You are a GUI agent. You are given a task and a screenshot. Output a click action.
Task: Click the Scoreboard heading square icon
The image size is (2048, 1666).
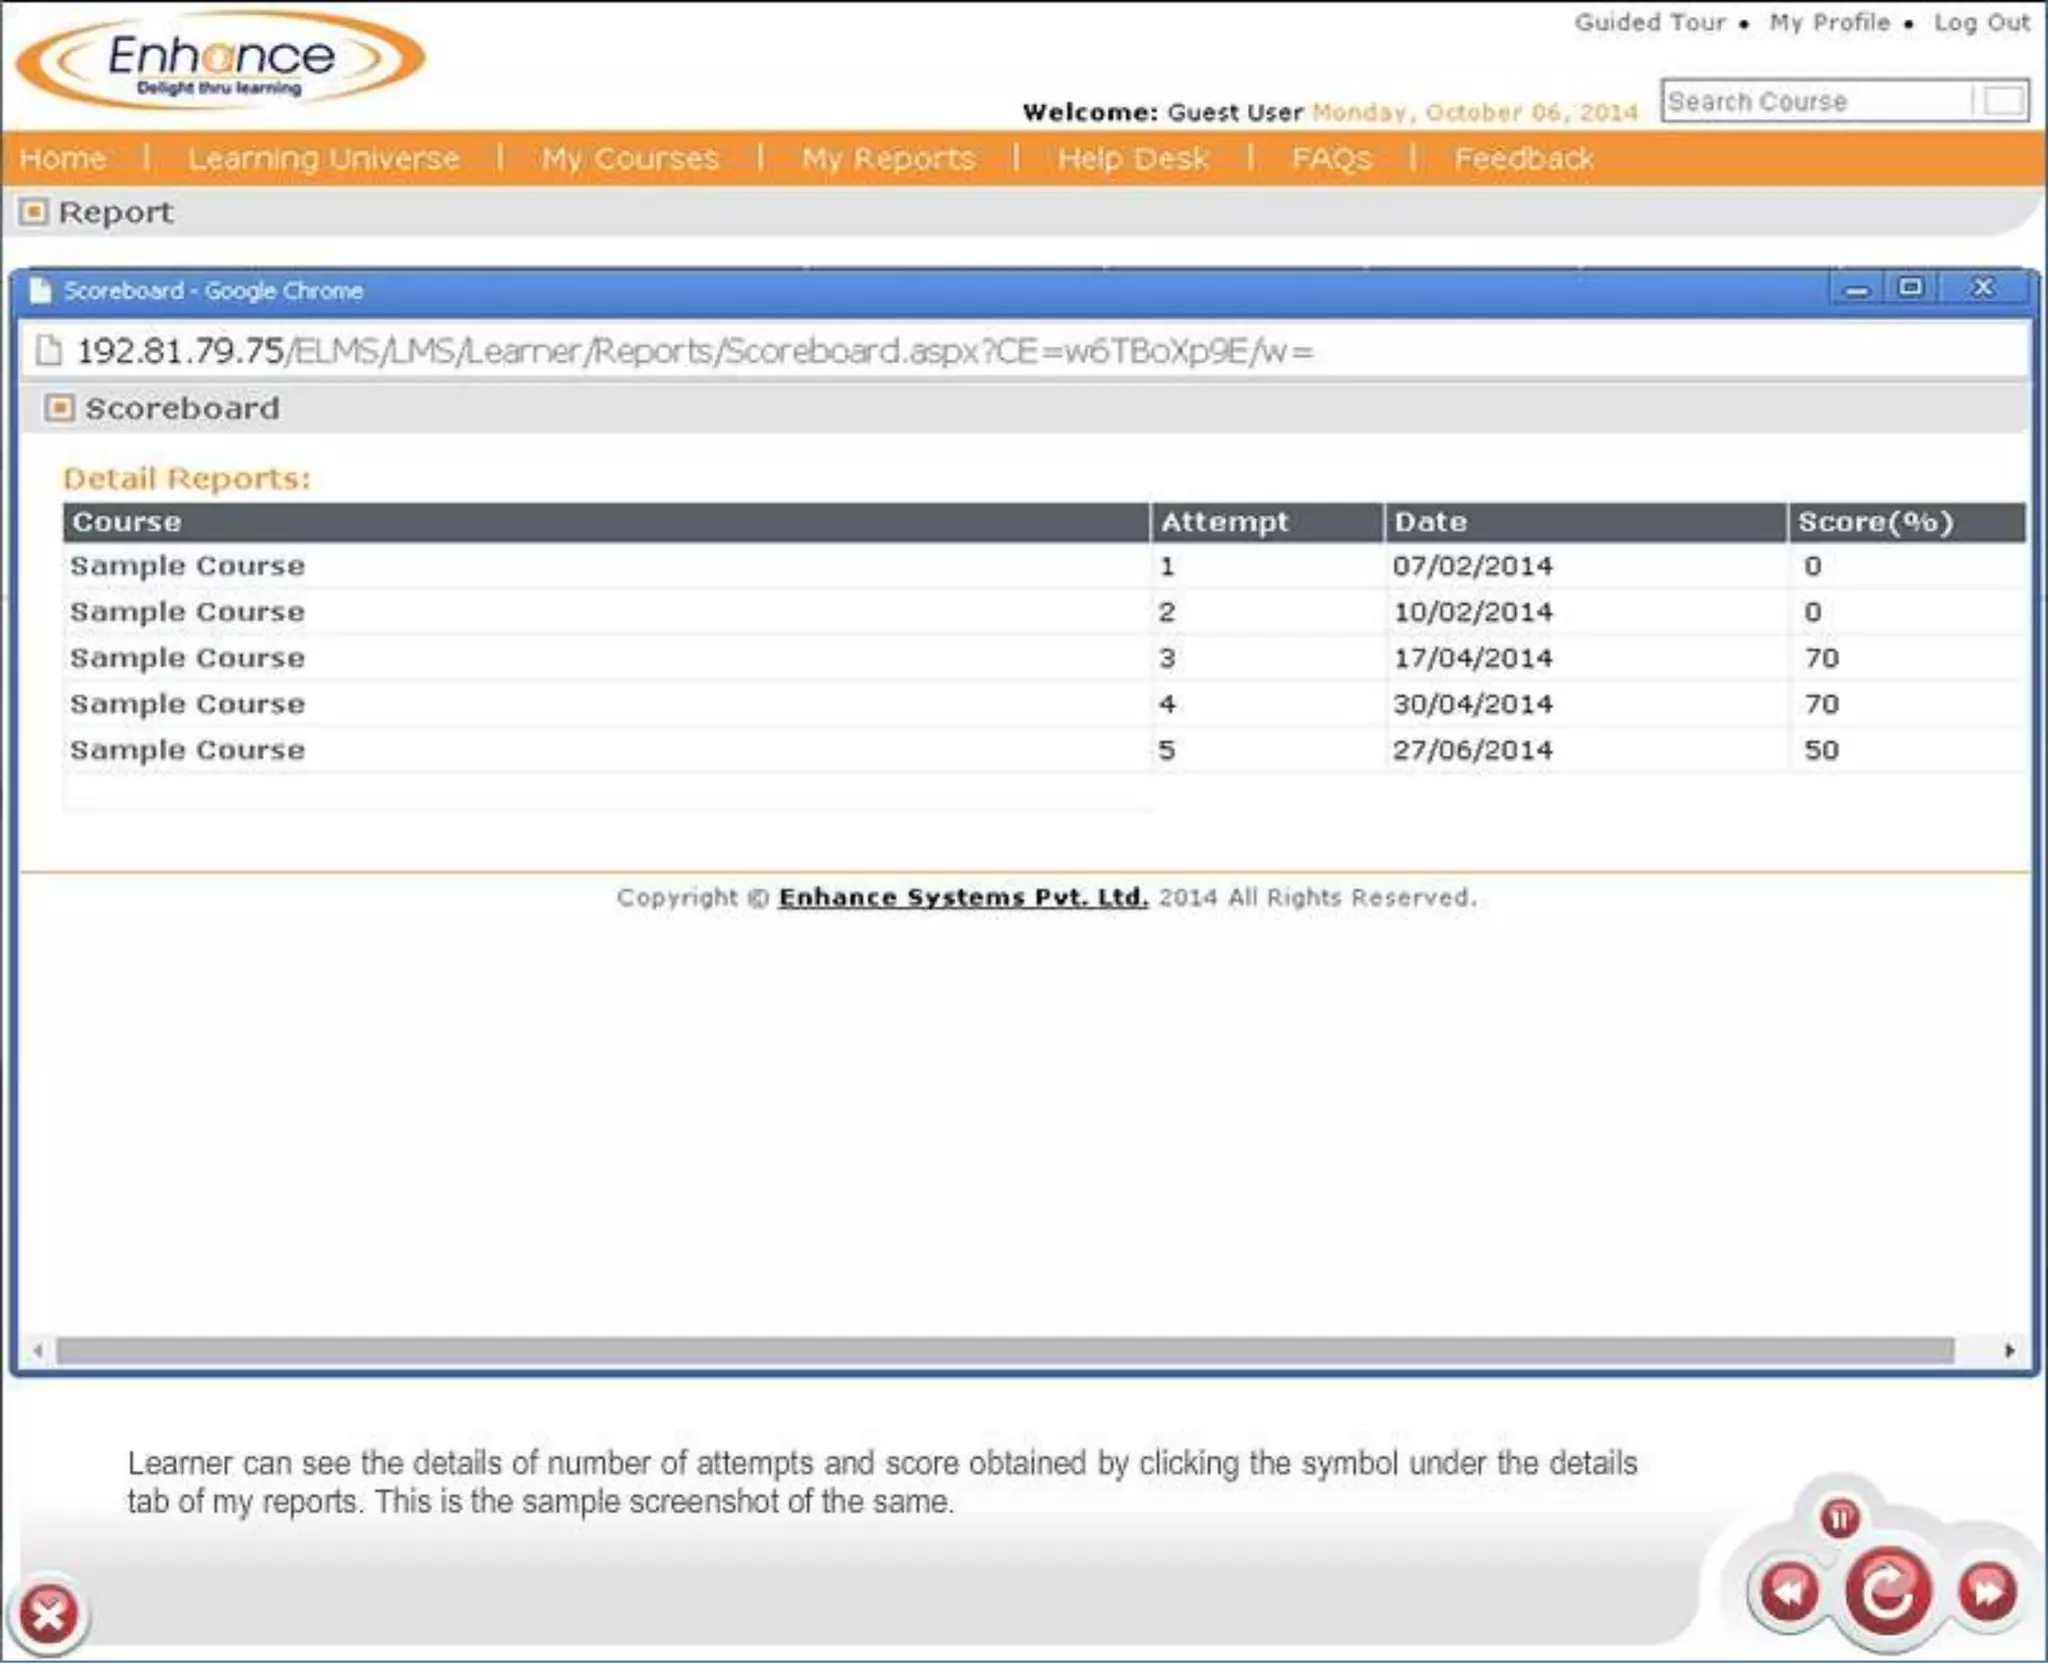click(x=60, y=408)
